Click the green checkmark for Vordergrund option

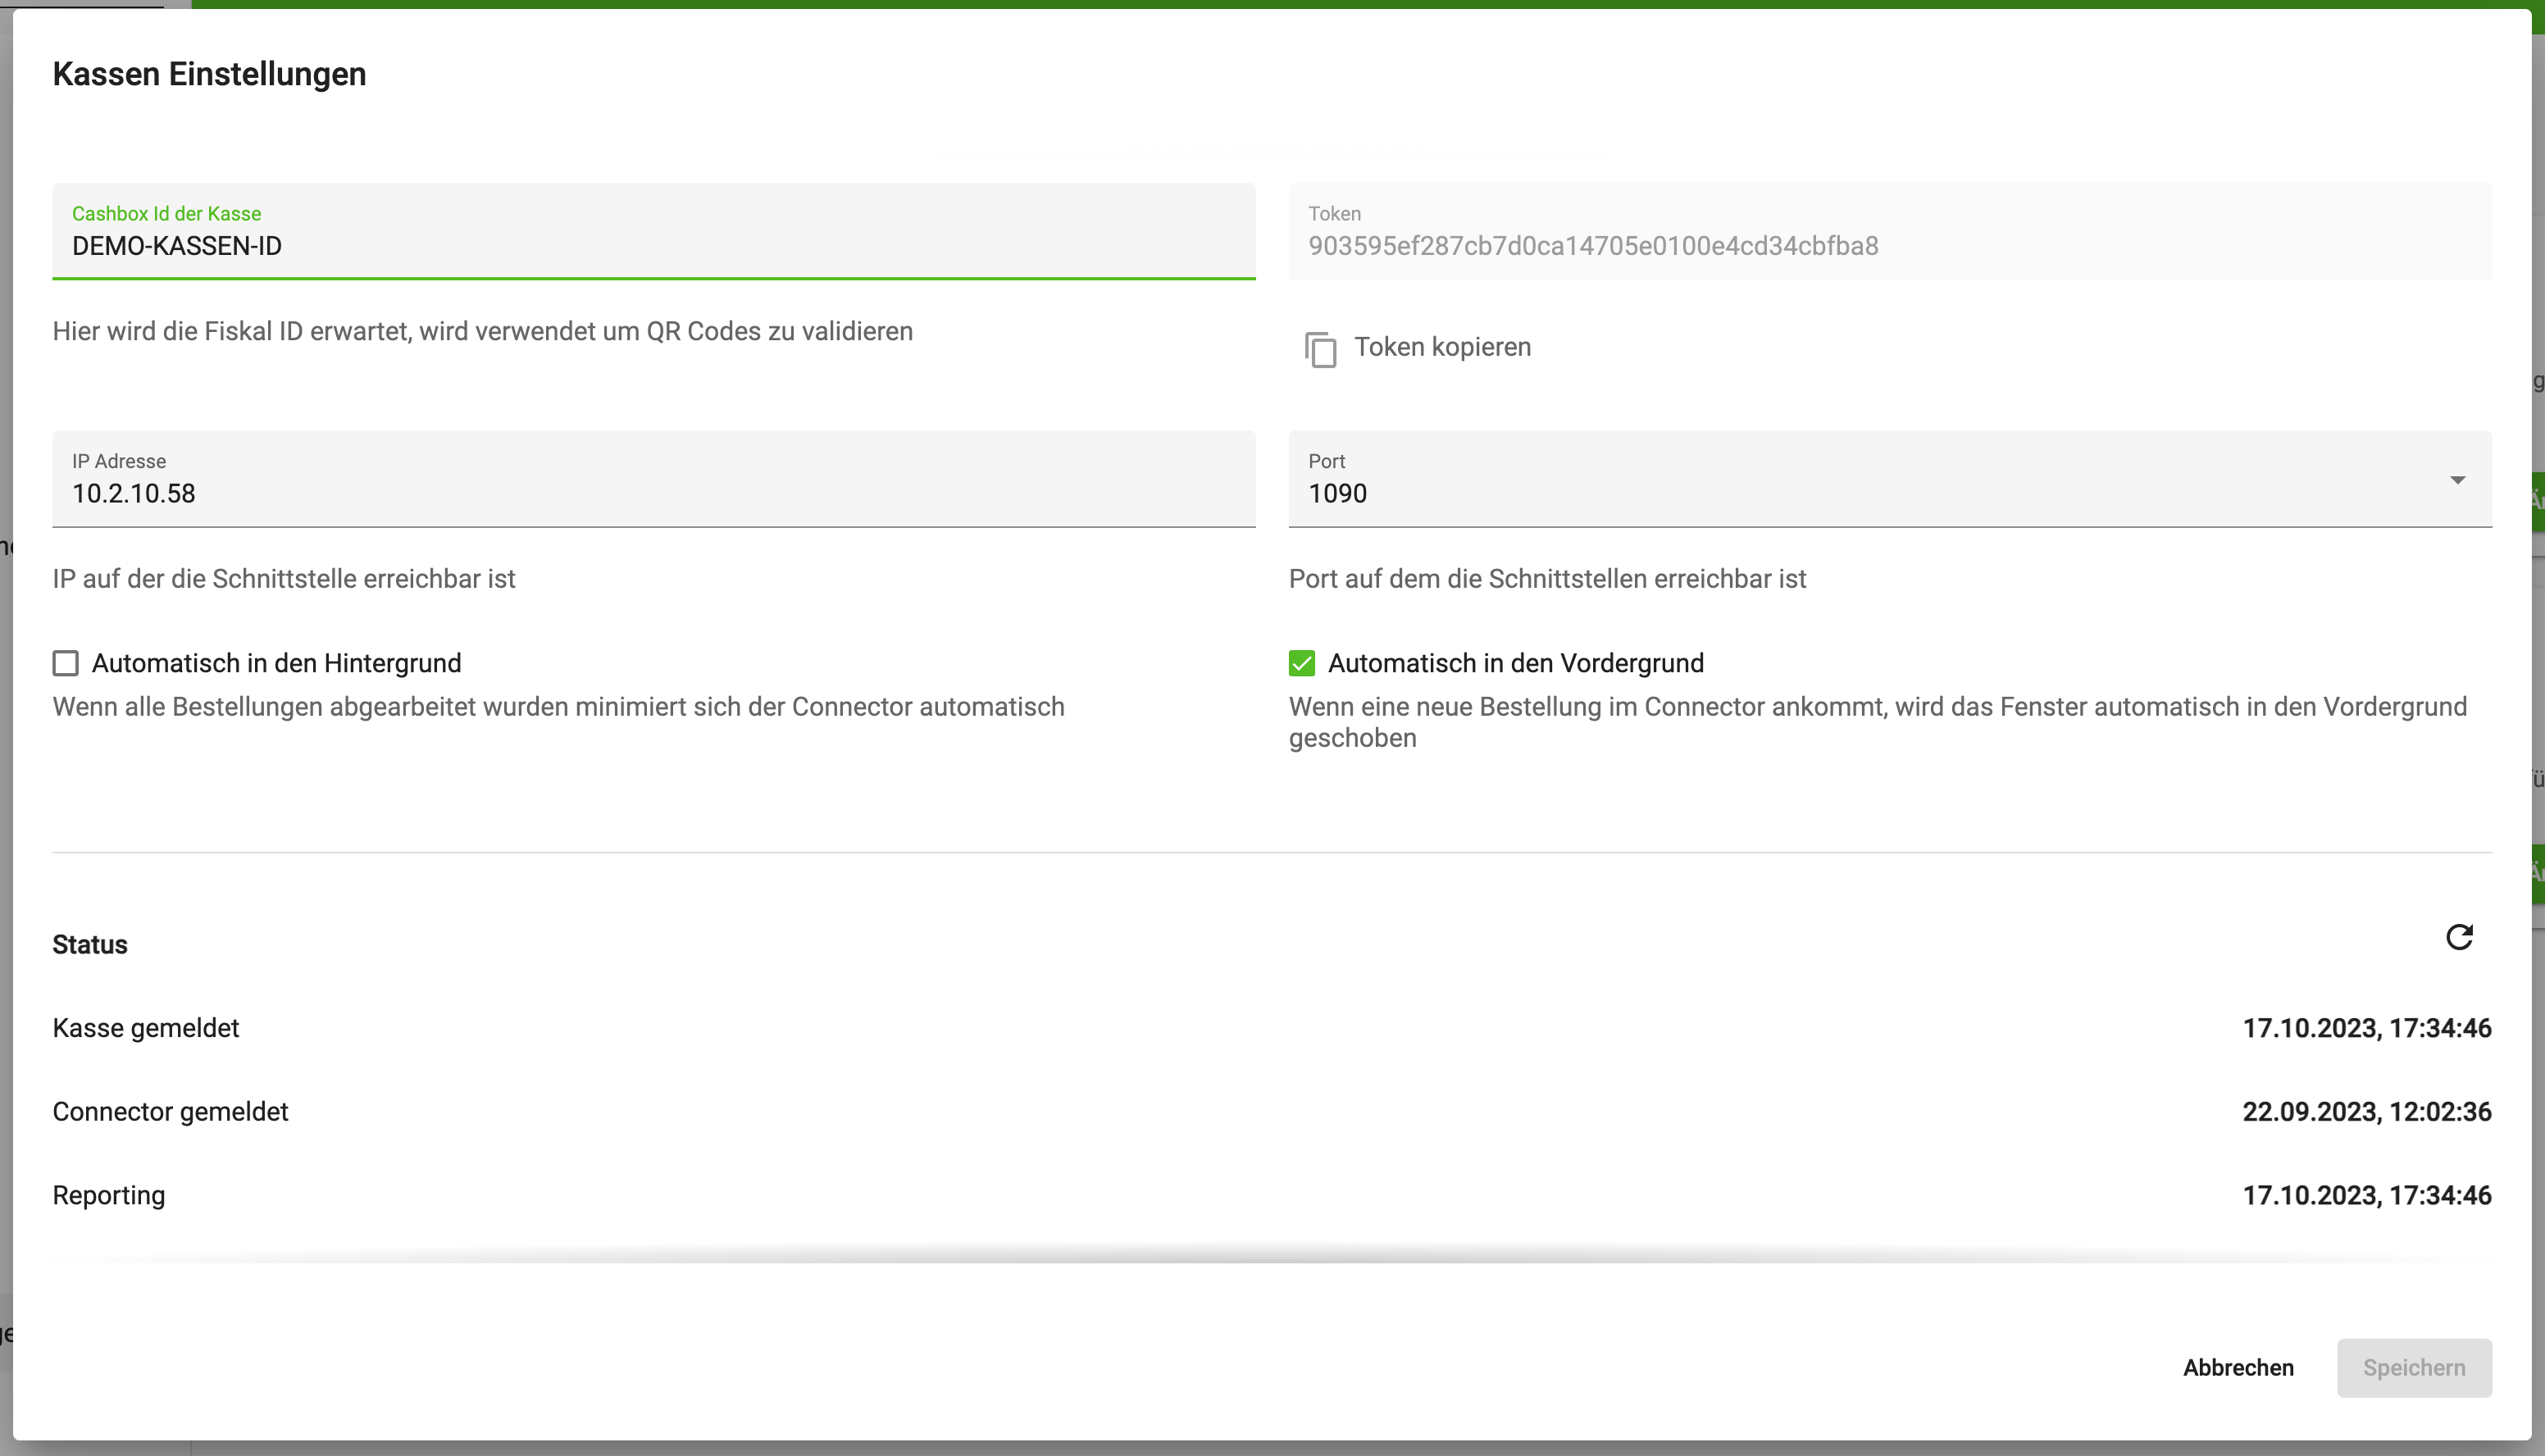coord(1301,663)
